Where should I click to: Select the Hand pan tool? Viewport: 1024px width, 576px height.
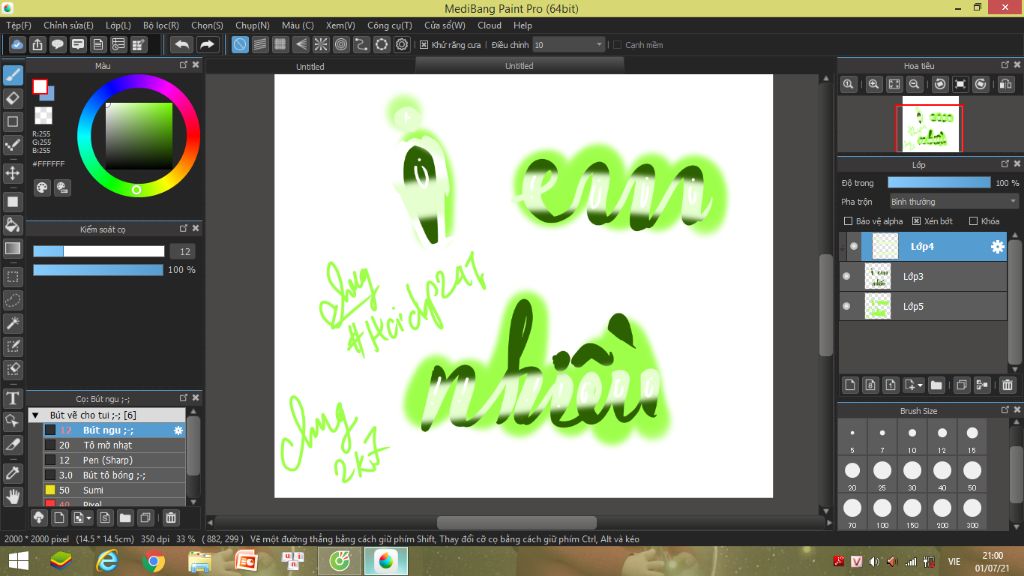[x=12, y=497]
